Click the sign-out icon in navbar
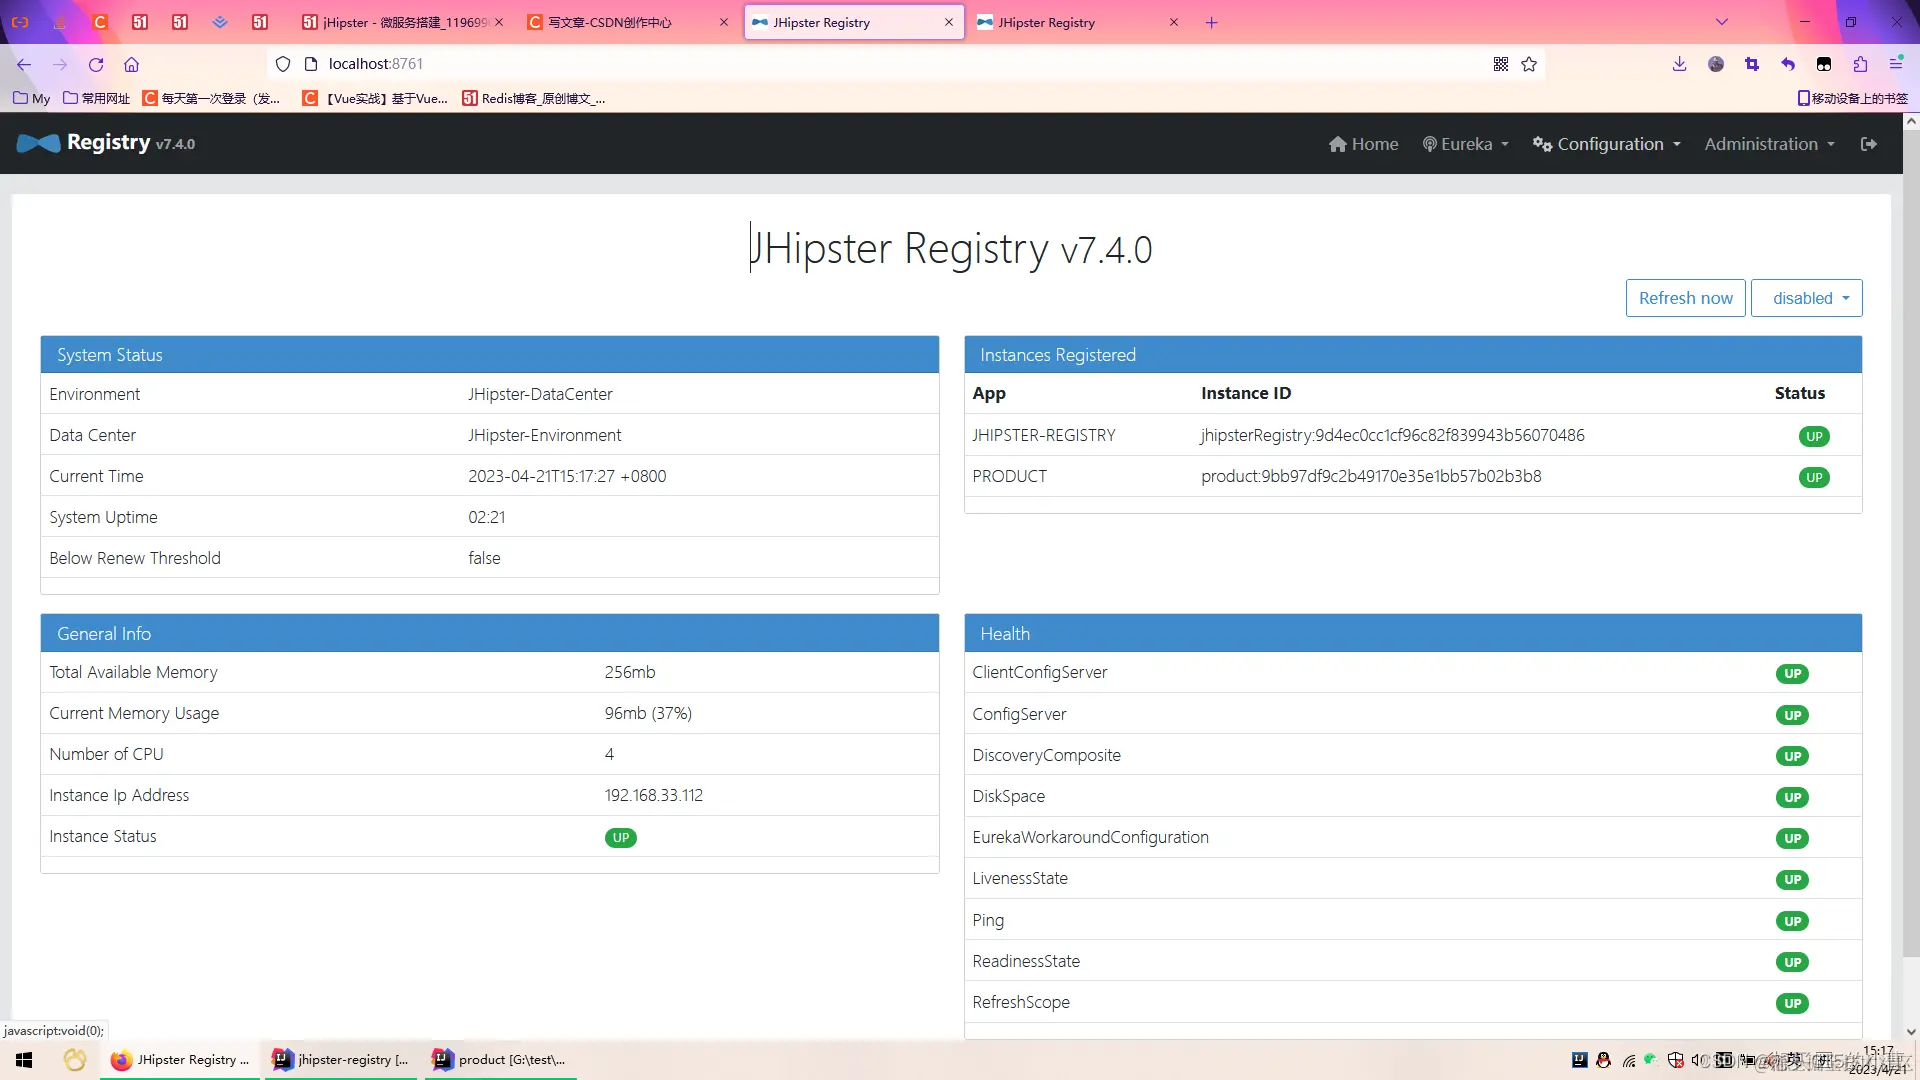 (x=1868, y=144)
